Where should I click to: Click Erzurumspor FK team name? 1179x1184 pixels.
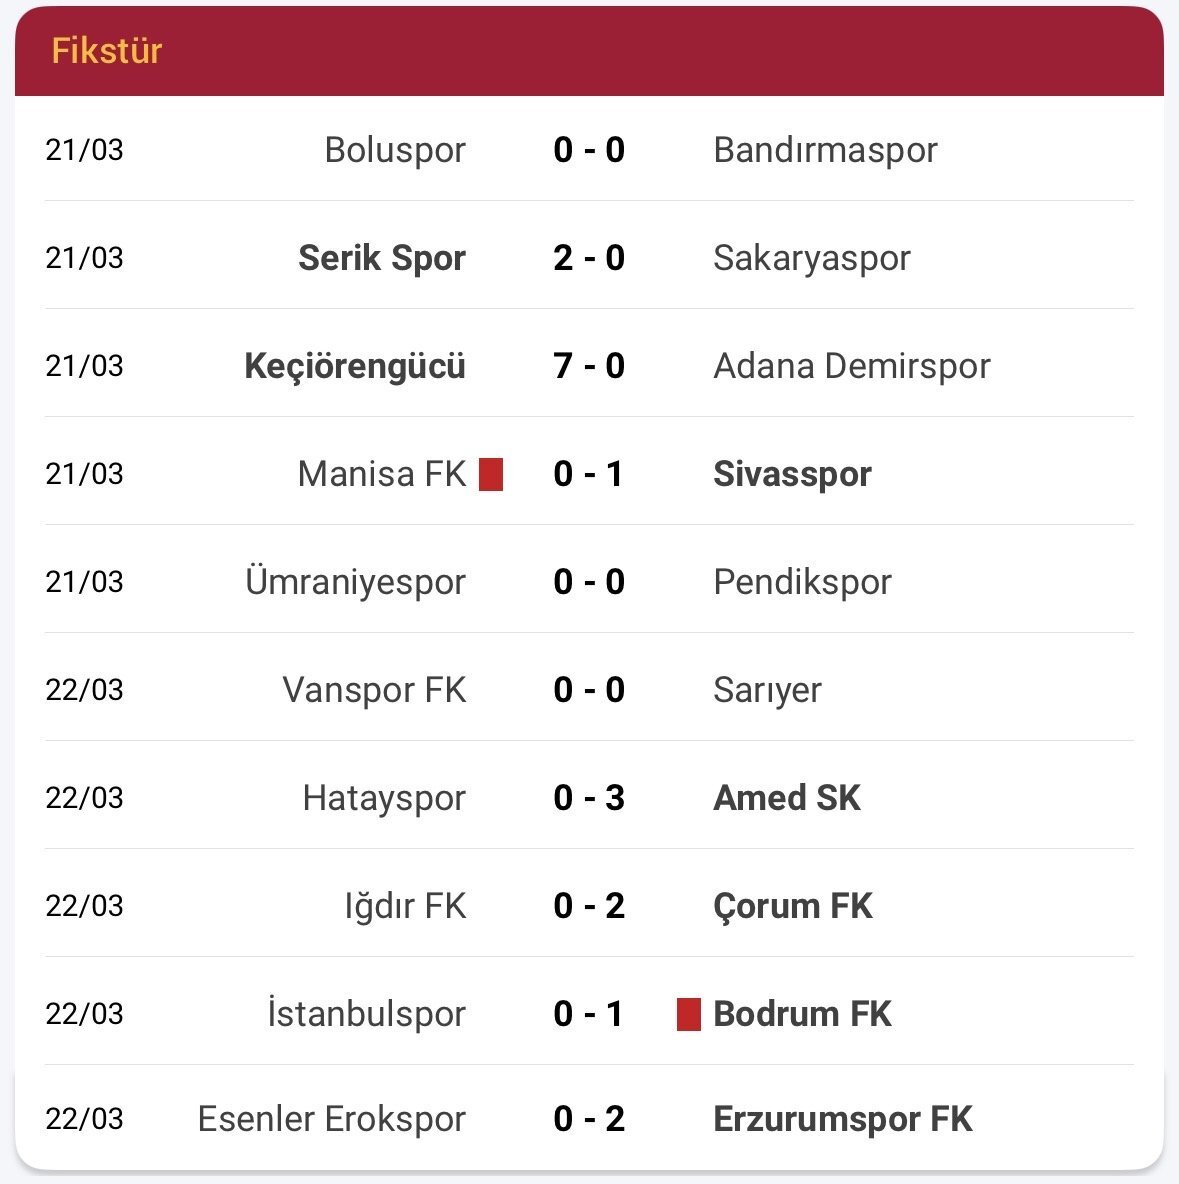click(x=843, y=1119)
